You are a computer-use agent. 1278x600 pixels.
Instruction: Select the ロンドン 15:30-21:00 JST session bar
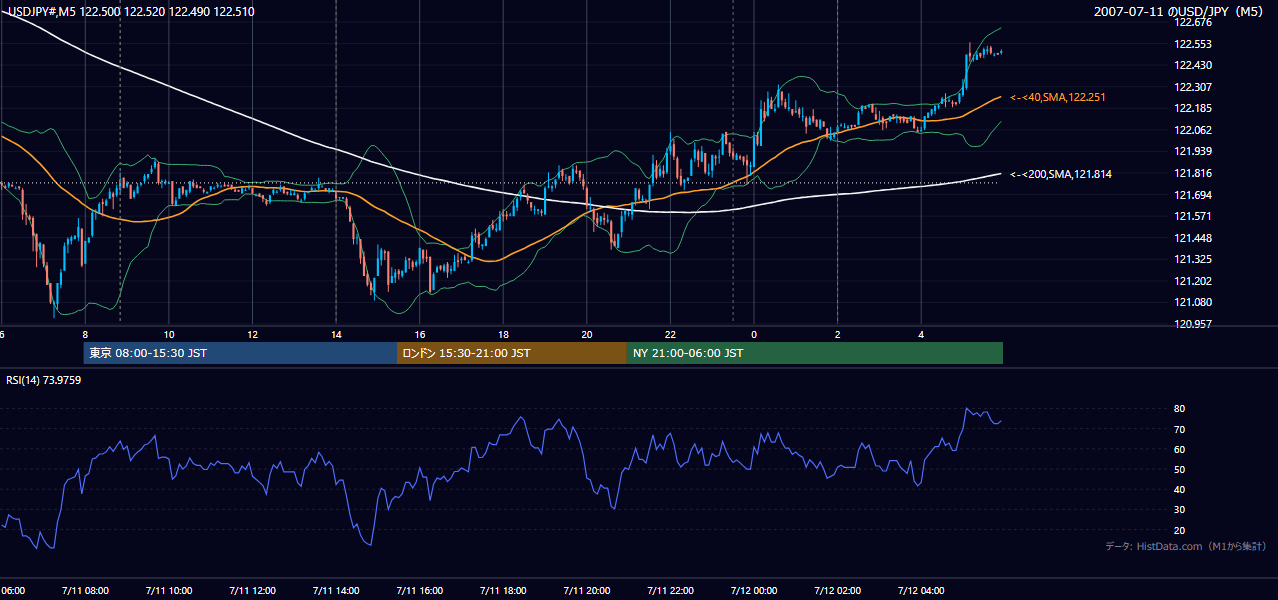pyautogui.click(x=512, y=353)
